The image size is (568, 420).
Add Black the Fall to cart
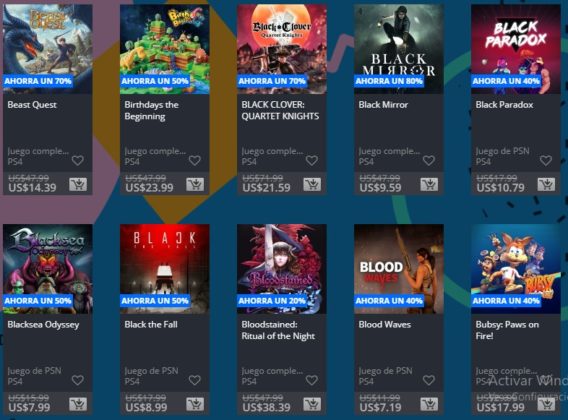point(195,404)
